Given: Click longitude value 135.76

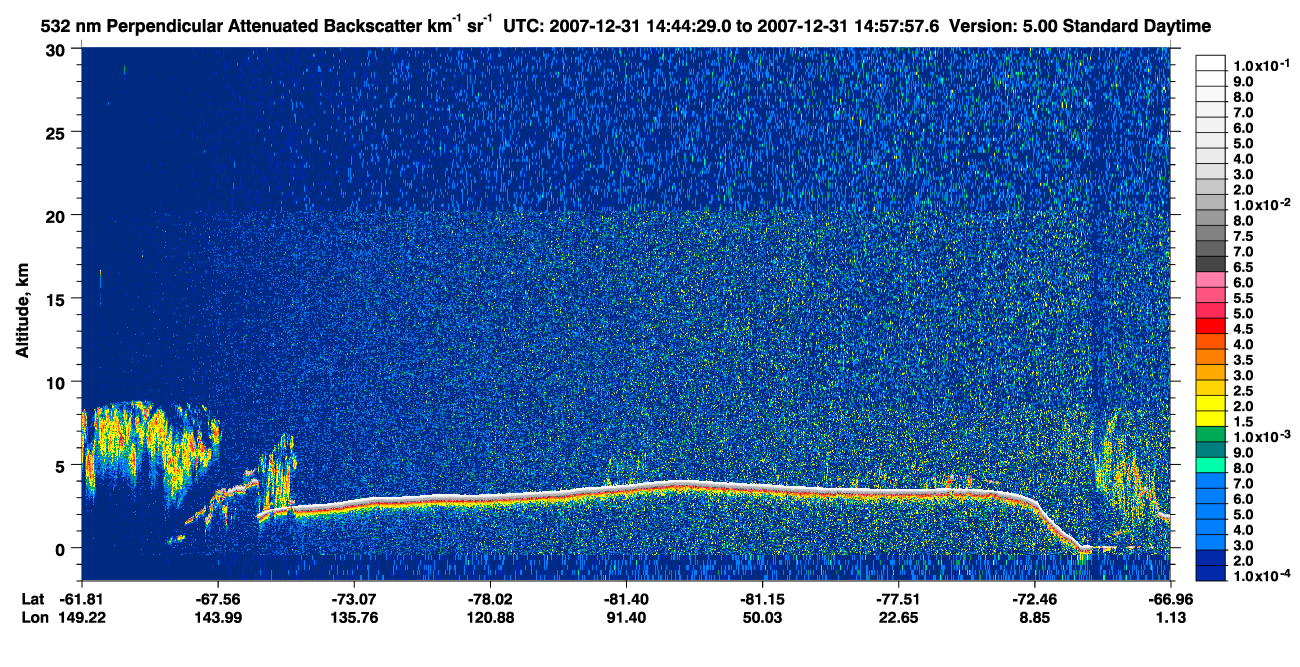Looking at the screenshot, I should (354, 618).
